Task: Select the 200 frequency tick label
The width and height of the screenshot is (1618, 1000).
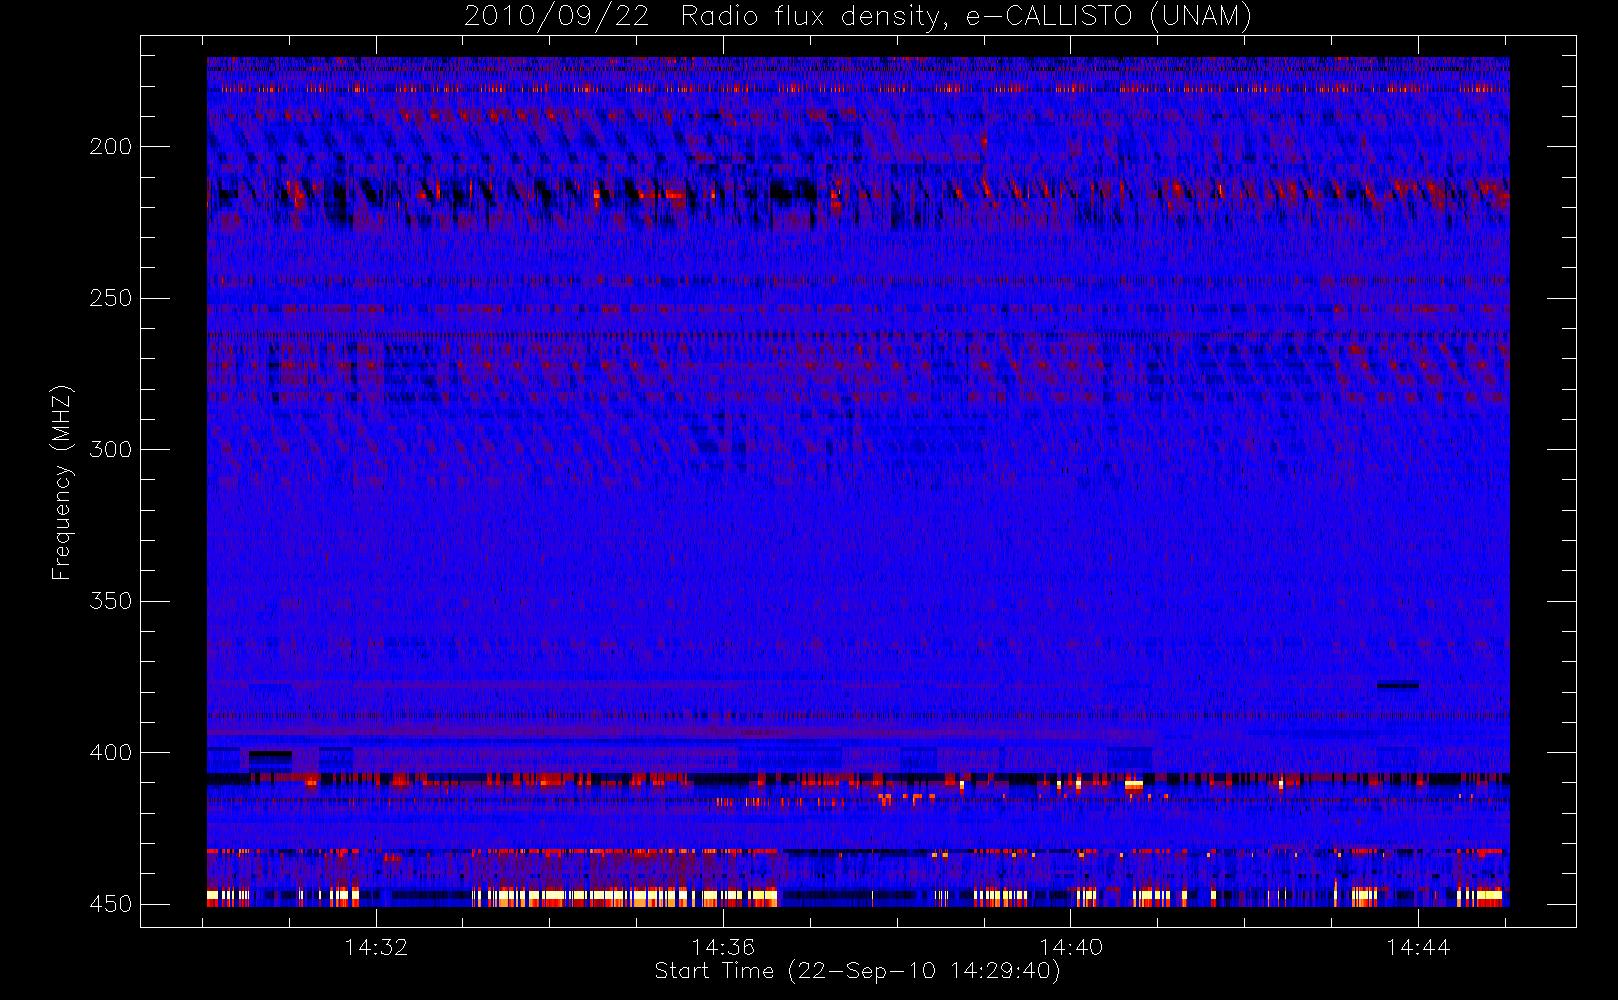Action: pos(110,147)
